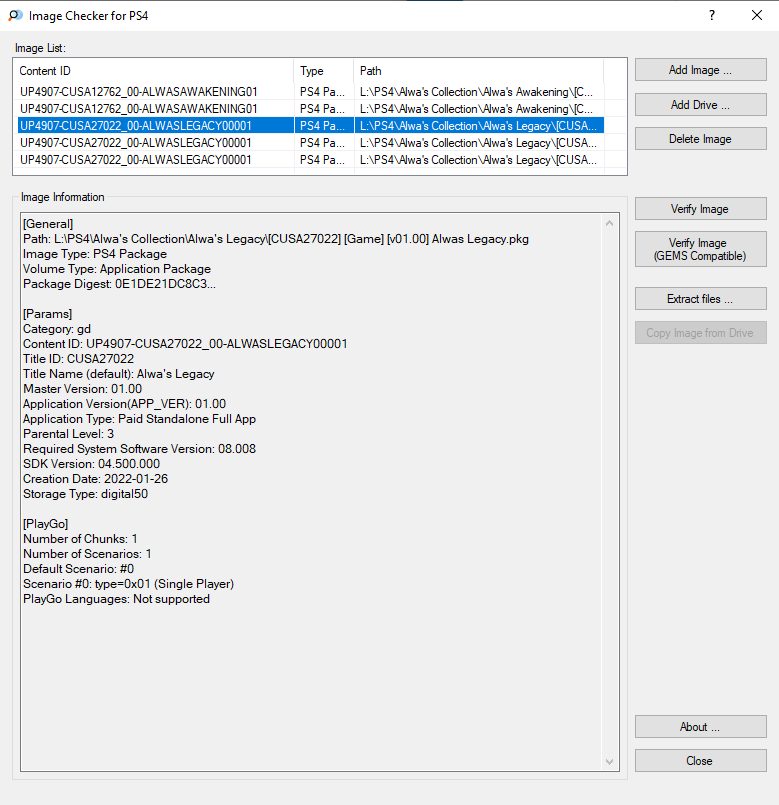The height and width of the screenshot is (805, 779).
Task: Click the 'Volume Type: Application Package' line
Action: pos(117,269)
